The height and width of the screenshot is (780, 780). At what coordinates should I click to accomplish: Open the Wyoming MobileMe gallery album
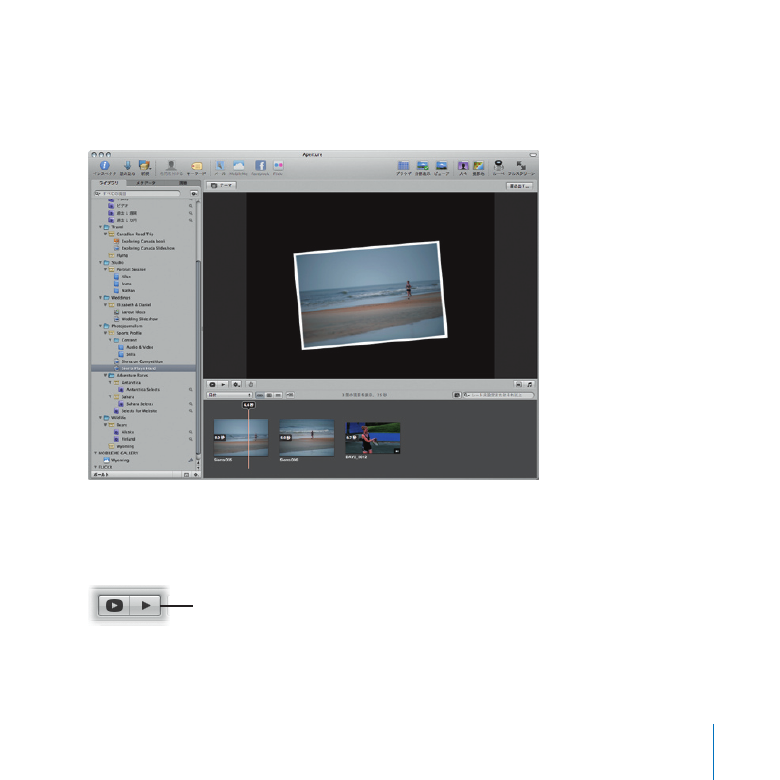pyautogui.click(x=119, y=460)
